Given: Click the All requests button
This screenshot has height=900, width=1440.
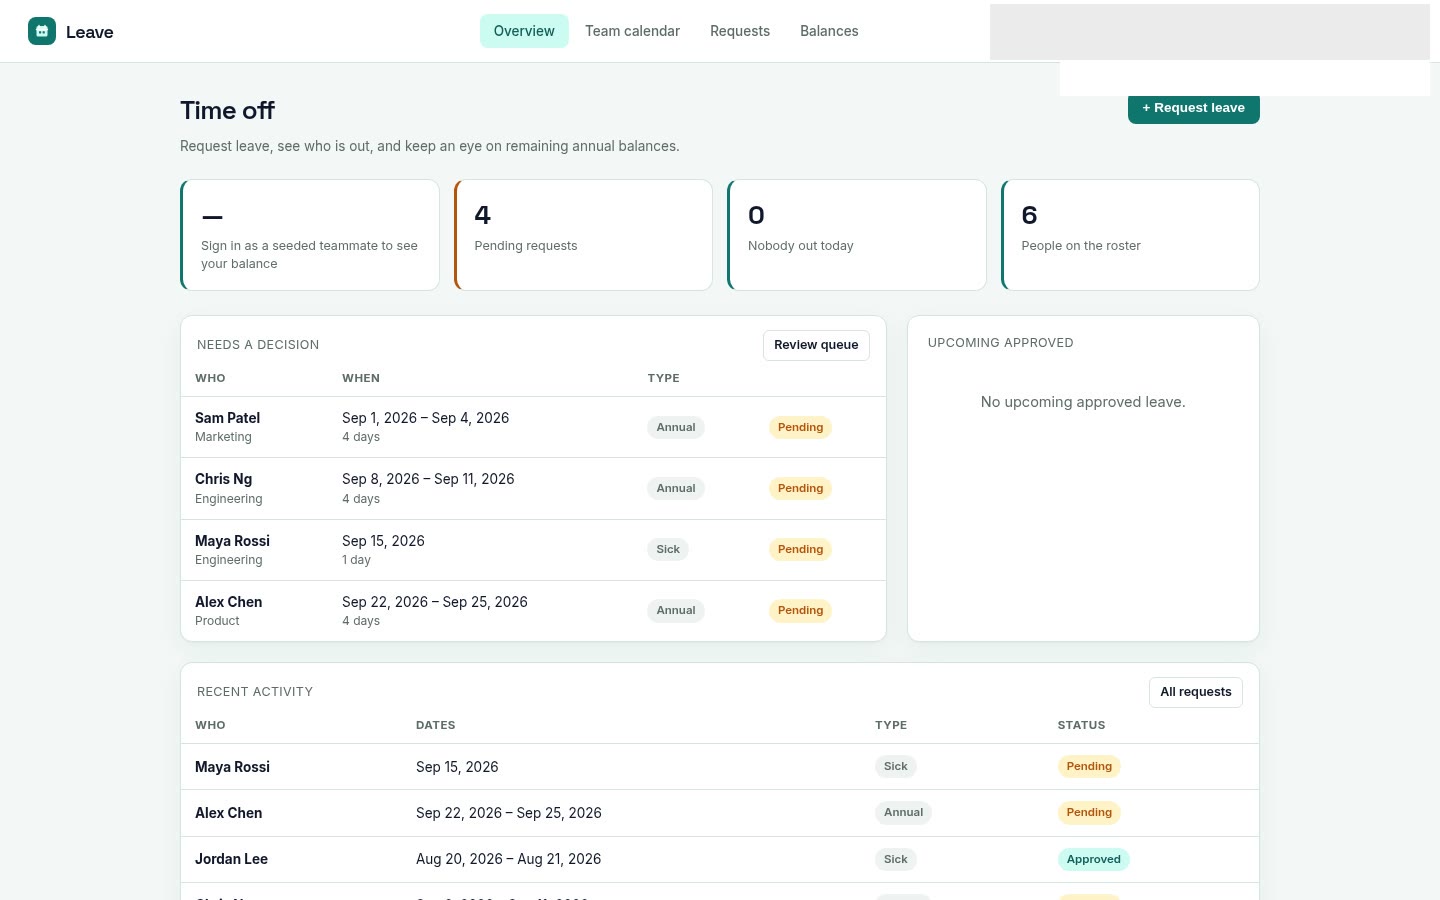Looking at the screenshot, I should pyautogui.click(x=1196, y=692).
